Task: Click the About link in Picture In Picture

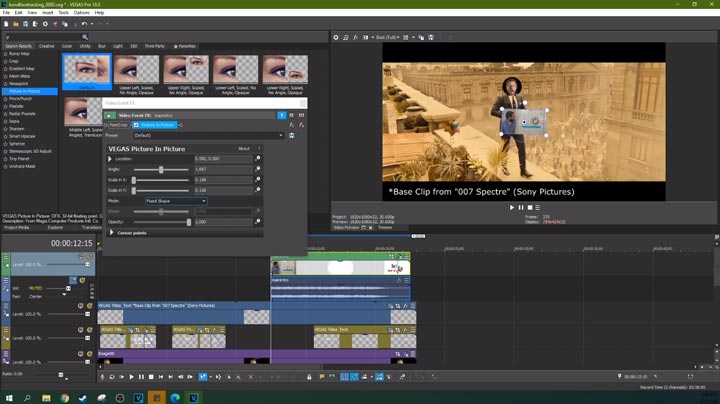Action: (244, 148)
